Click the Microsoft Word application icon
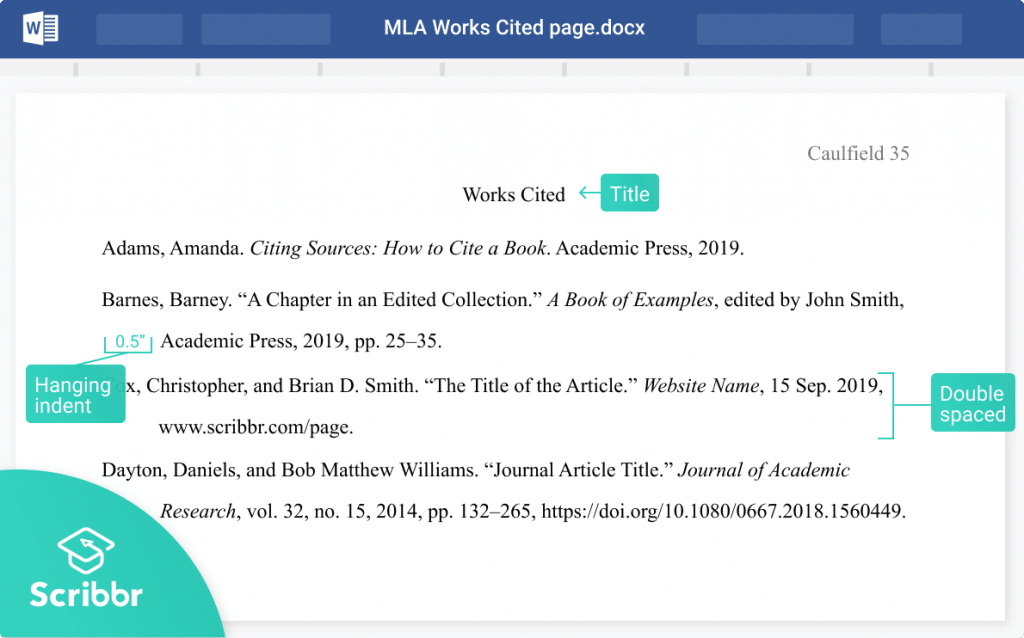This screenshot has width=1024, height=638. pos(38,28)
